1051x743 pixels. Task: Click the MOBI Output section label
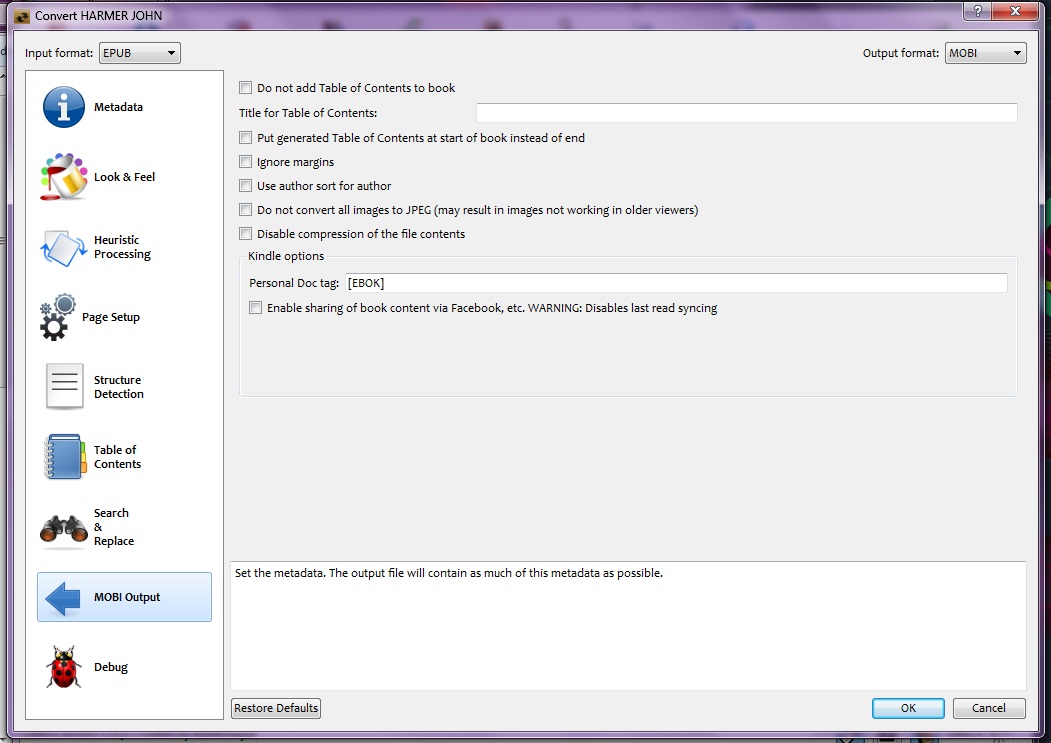tap(127, 597)
